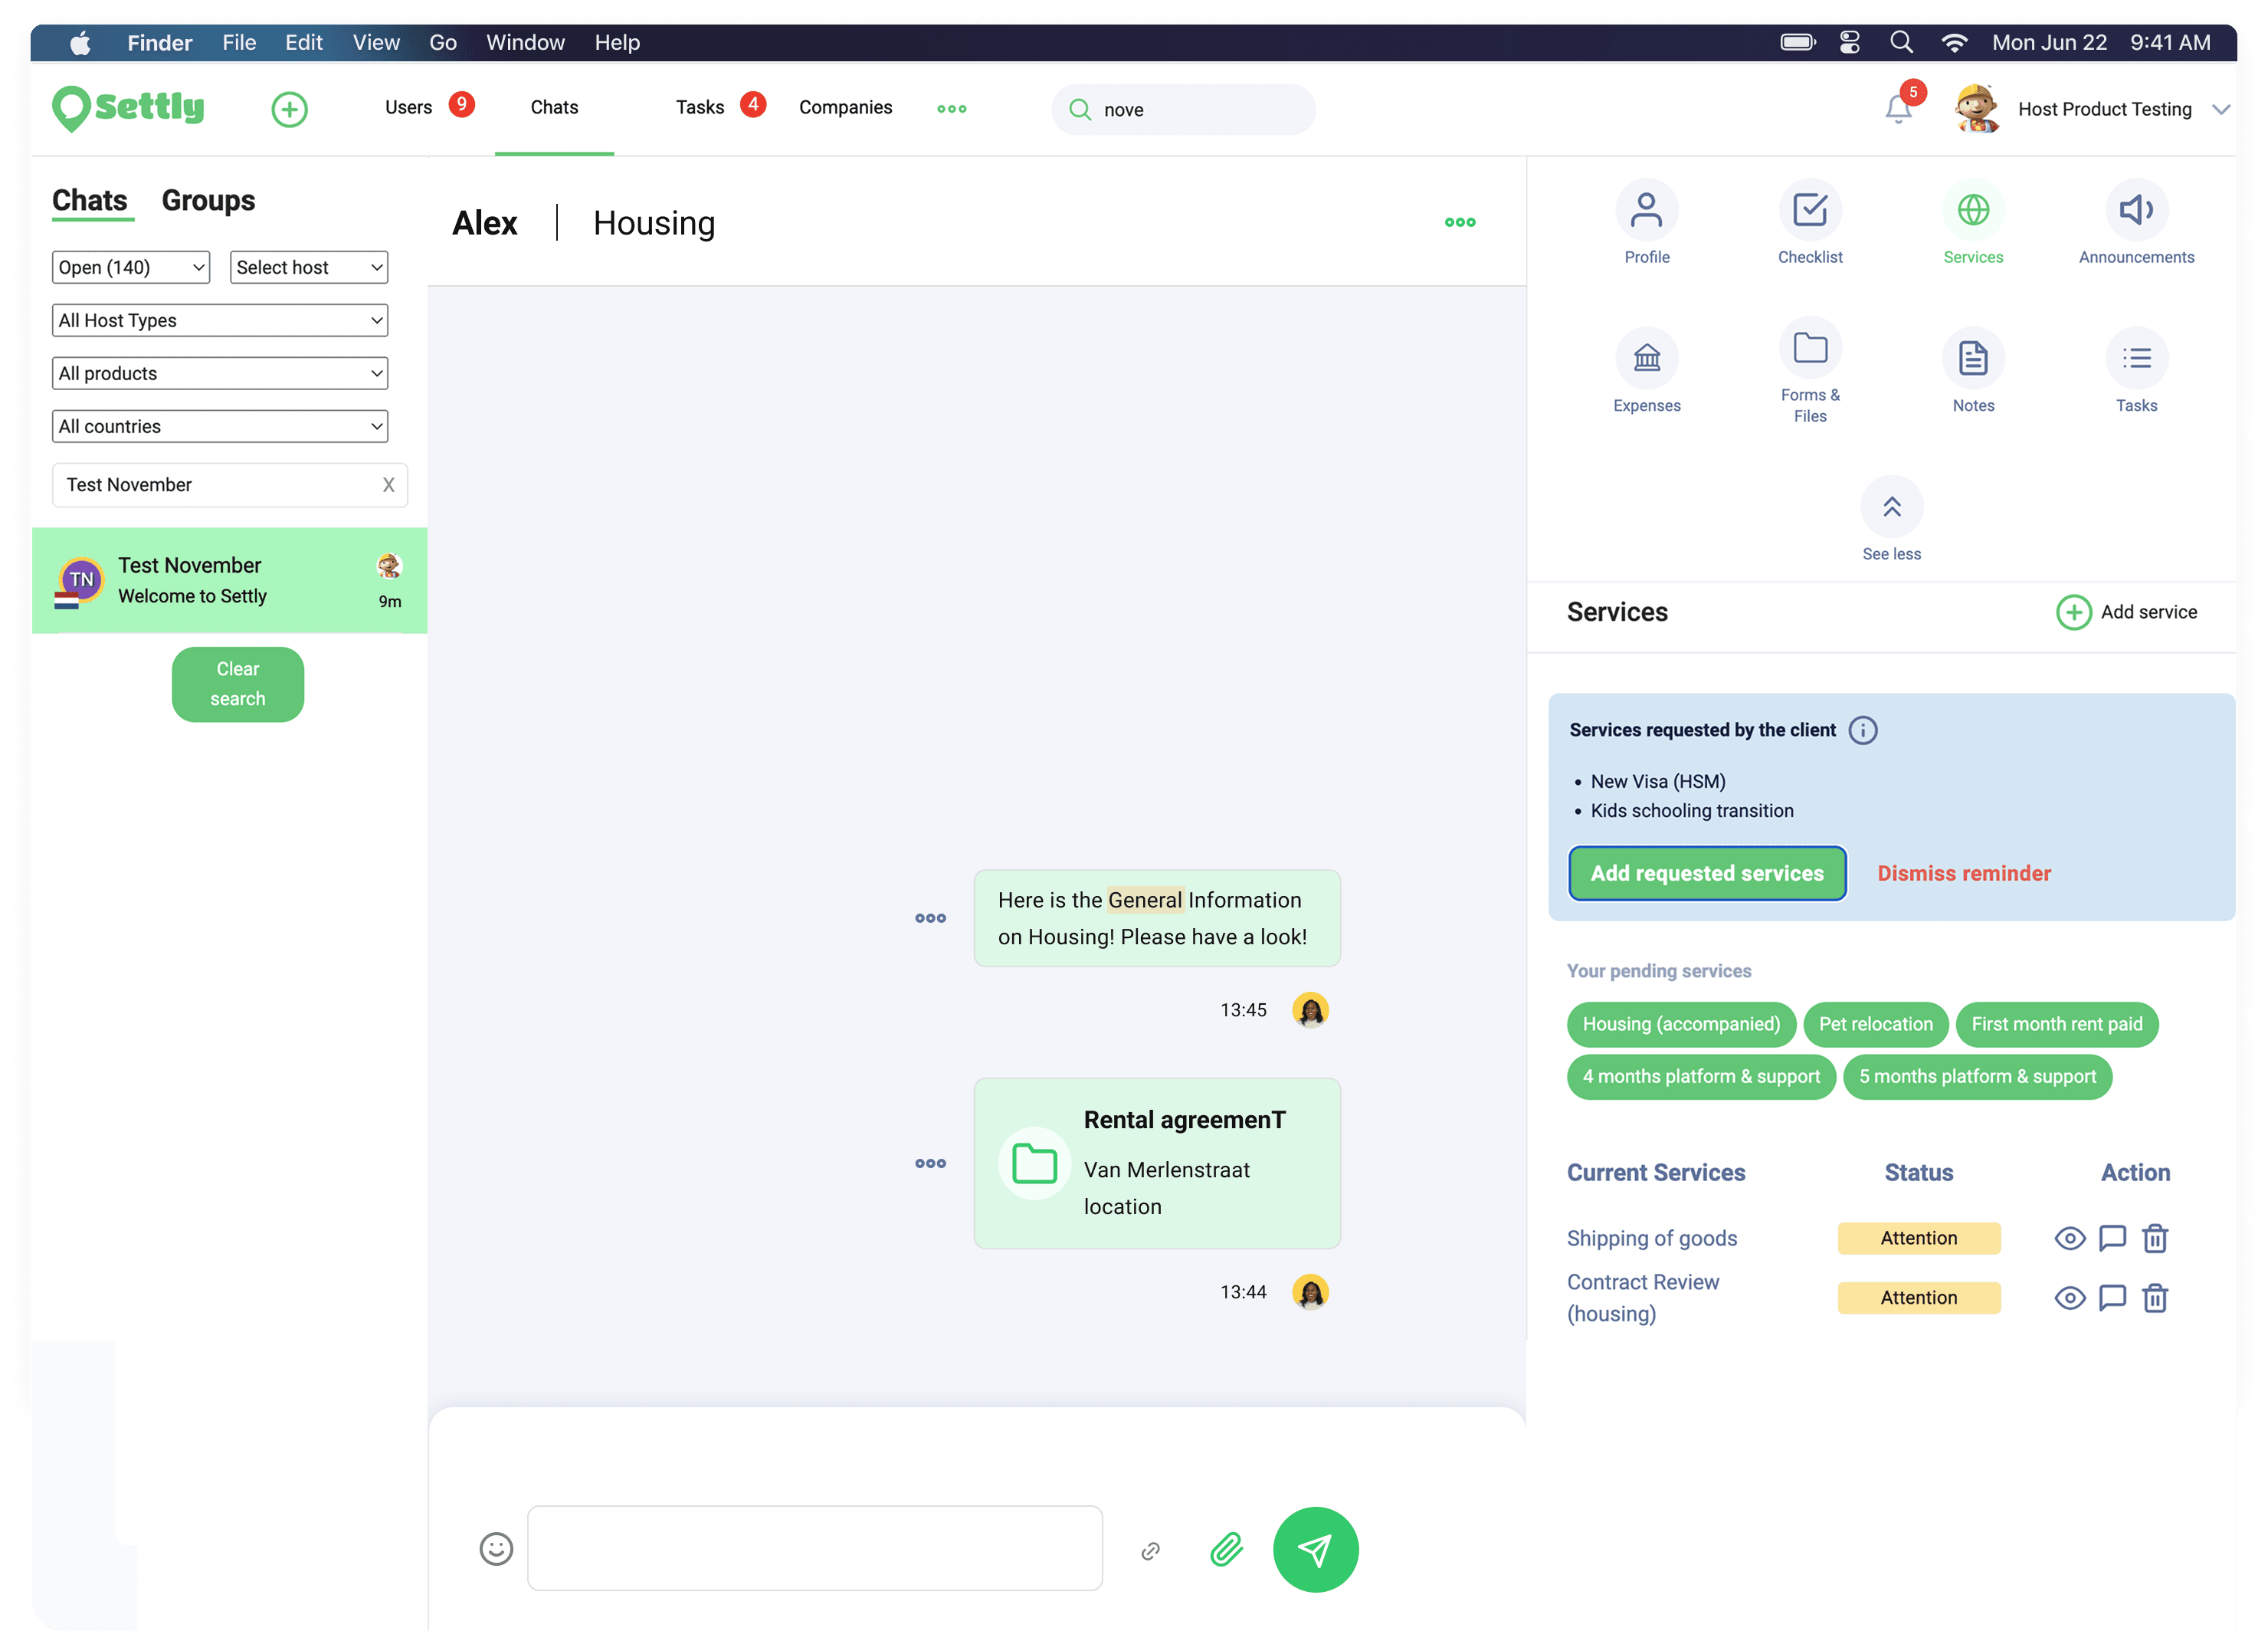Open the emoji picker smiley icon
This screenshot has width=2268, height=1631.
(x=496, y=1549)
